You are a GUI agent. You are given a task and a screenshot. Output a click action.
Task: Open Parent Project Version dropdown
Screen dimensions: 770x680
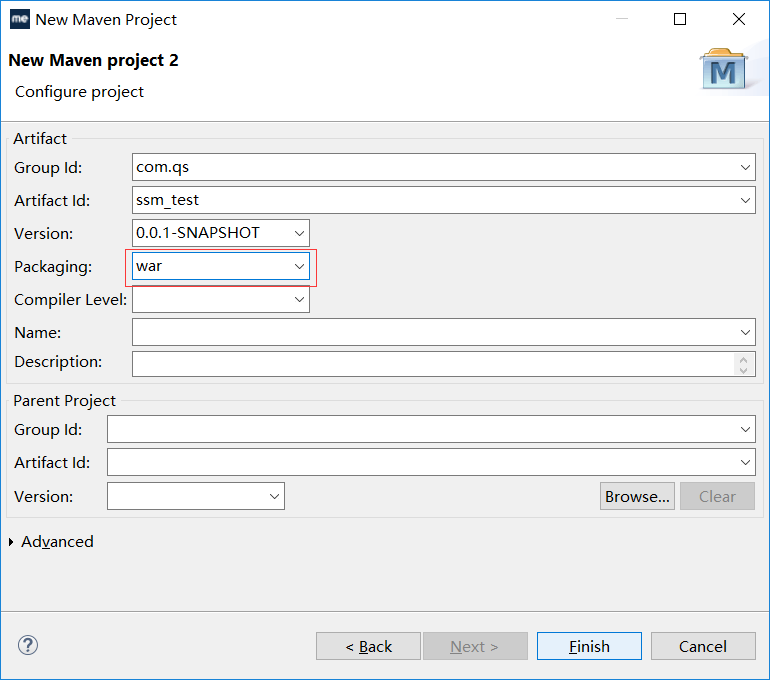(x=274, y=496)
